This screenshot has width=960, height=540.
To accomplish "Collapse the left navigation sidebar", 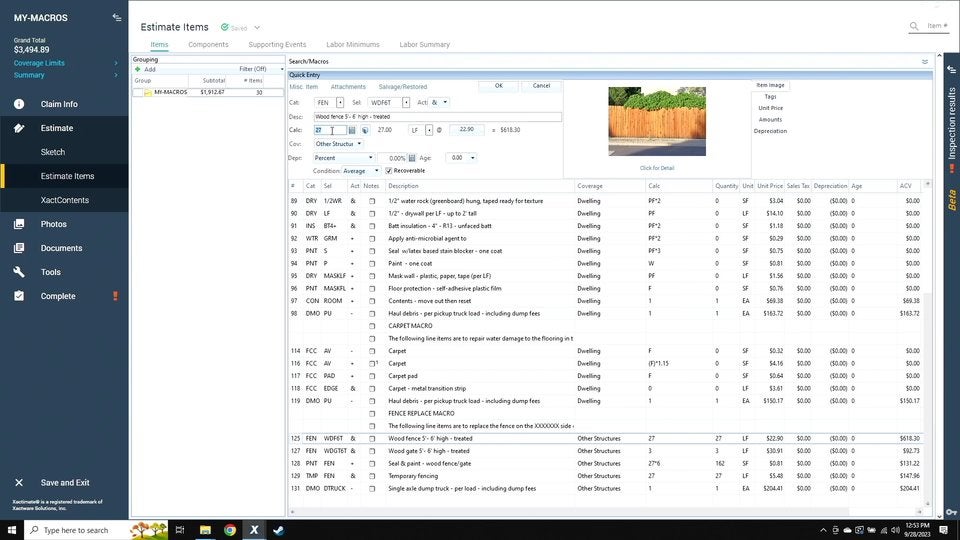I will (117, 17).
